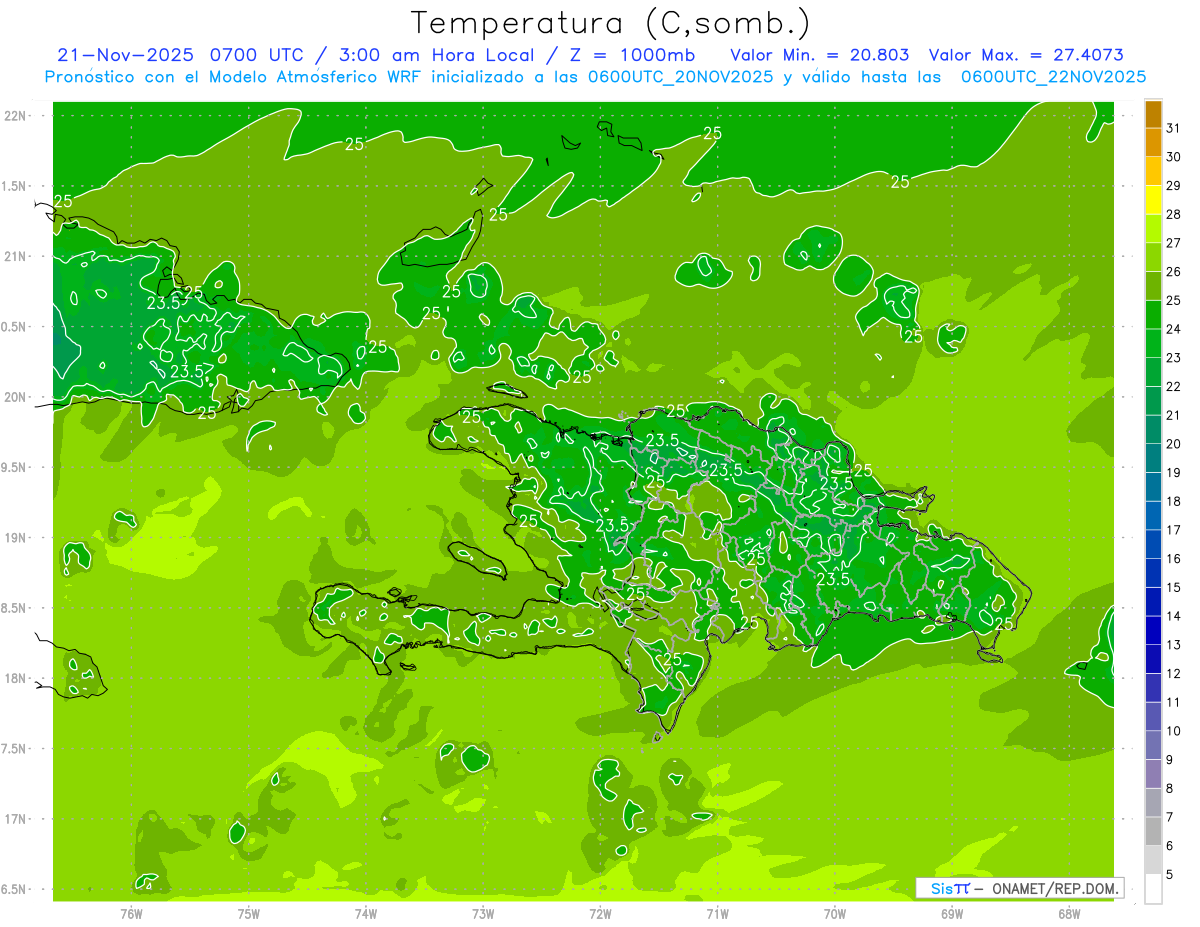This screenshot has width=1200, height=927.
Task: Click the legend swatch between 25 and 26
Action: click(1153, 286)
